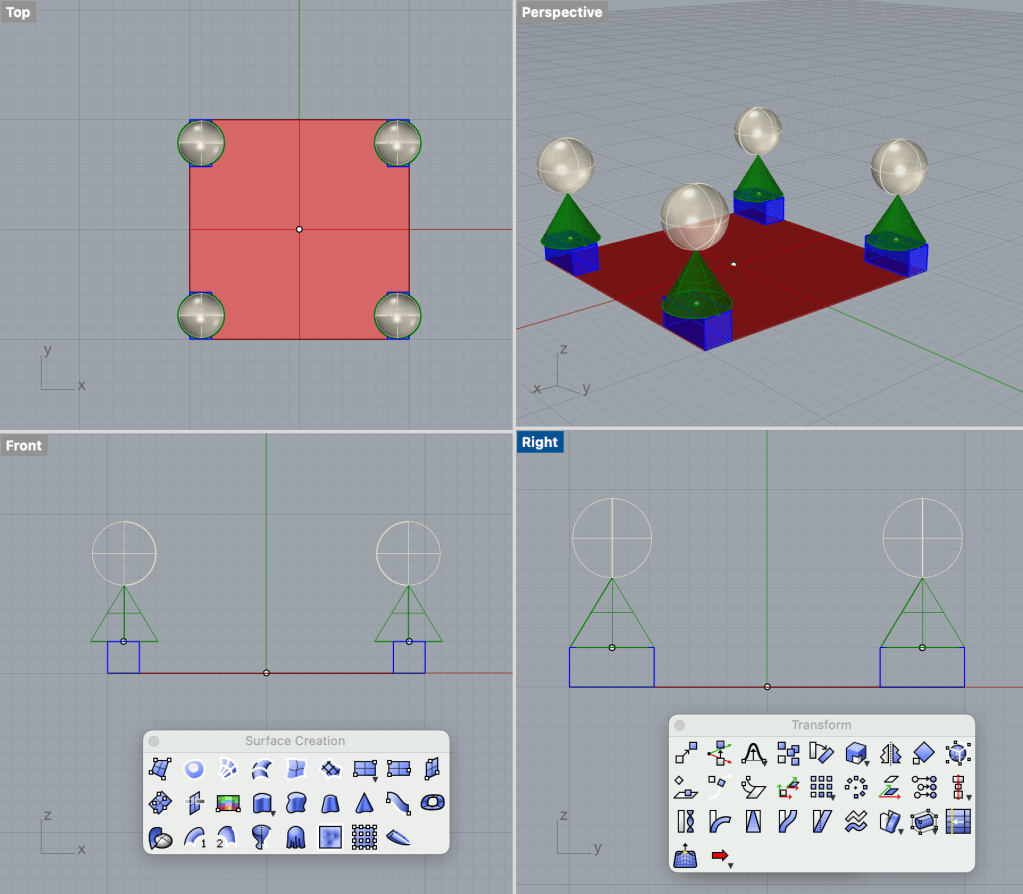Click the Polar Array icon
Screen dimensions: 1023x894
coord(856,787)
